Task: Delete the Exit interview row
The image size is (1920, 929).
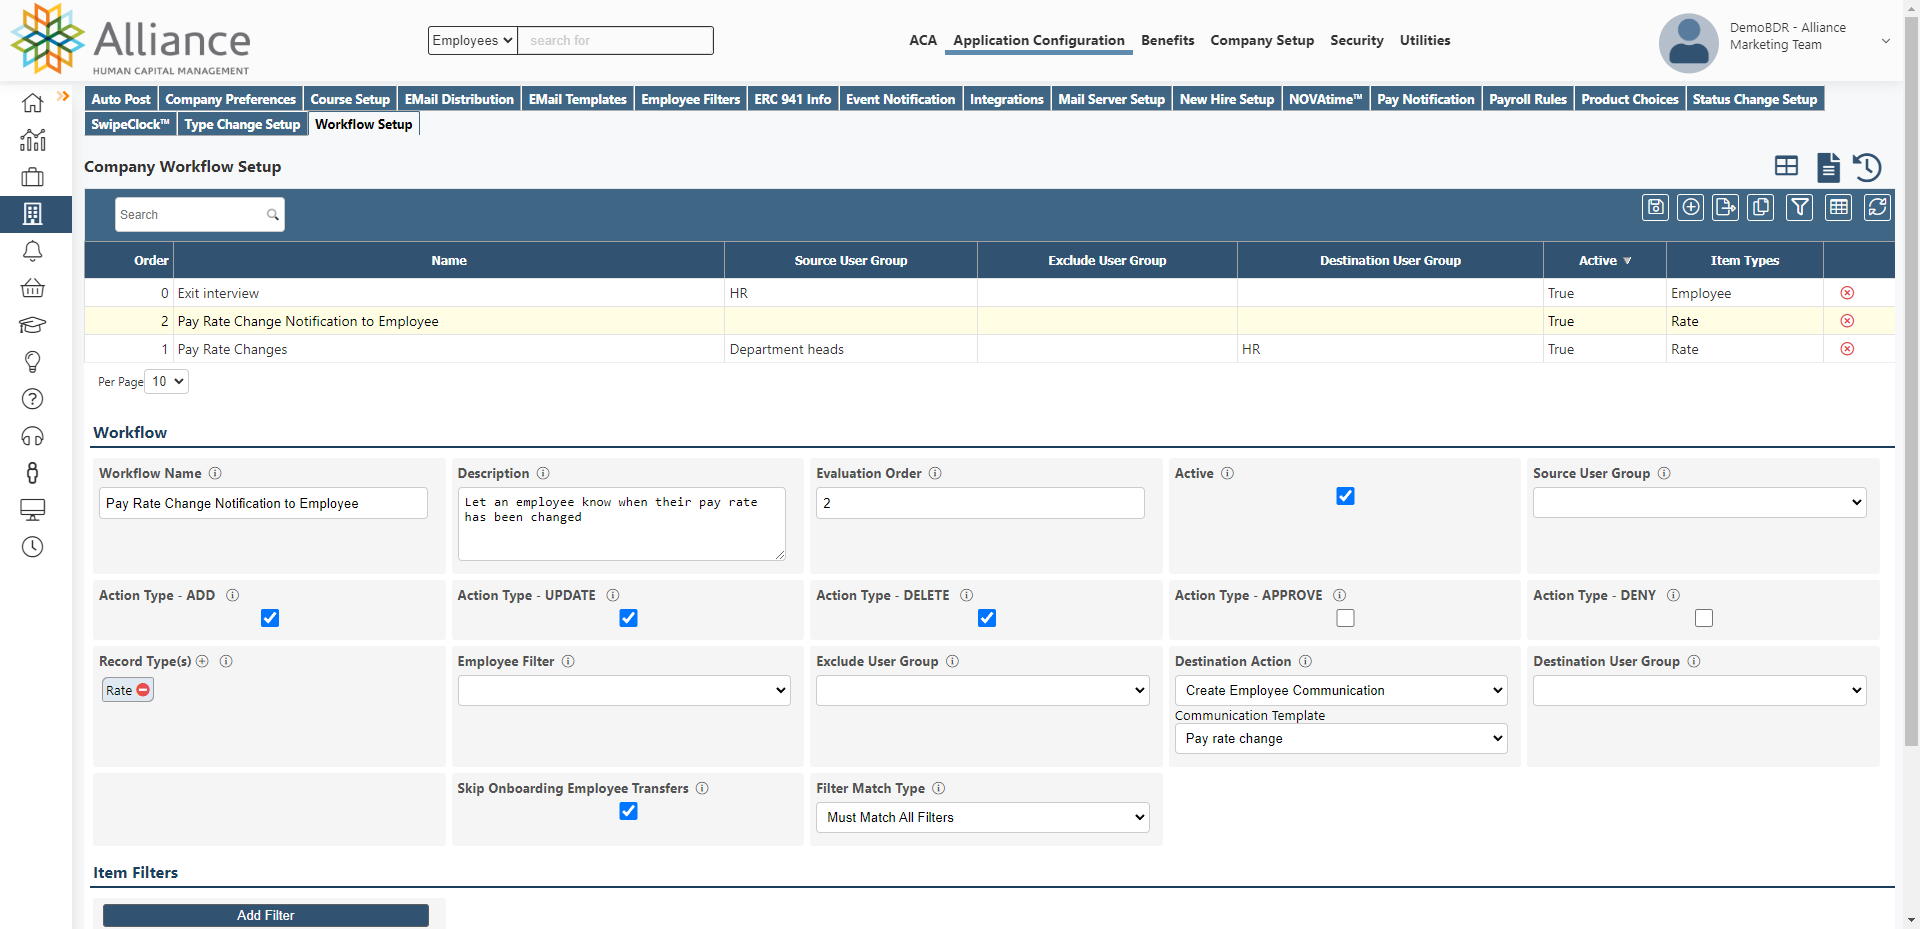Action: (x=1847, y=293)
